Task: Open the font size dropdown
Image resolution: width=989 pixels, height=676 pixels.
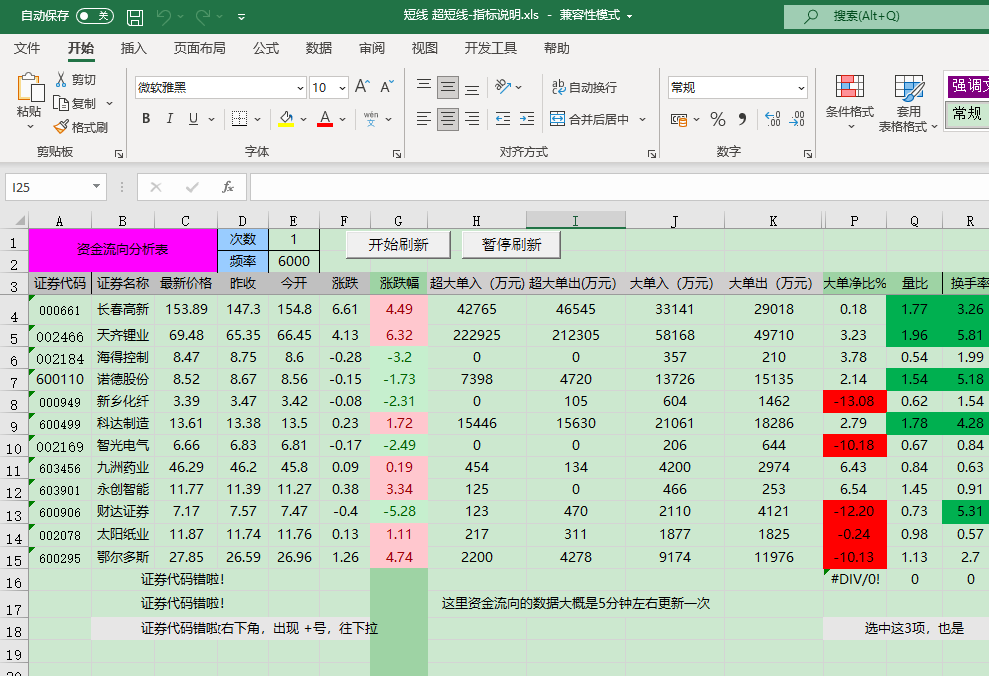Action: (x=340, y=88)
